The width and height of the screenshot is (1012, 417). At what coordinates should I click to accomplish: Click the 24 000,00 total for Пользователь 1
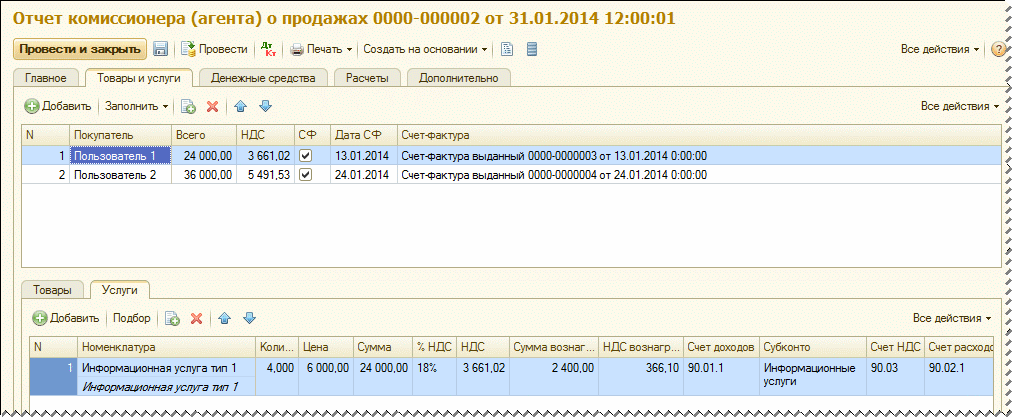pos(203,156)
